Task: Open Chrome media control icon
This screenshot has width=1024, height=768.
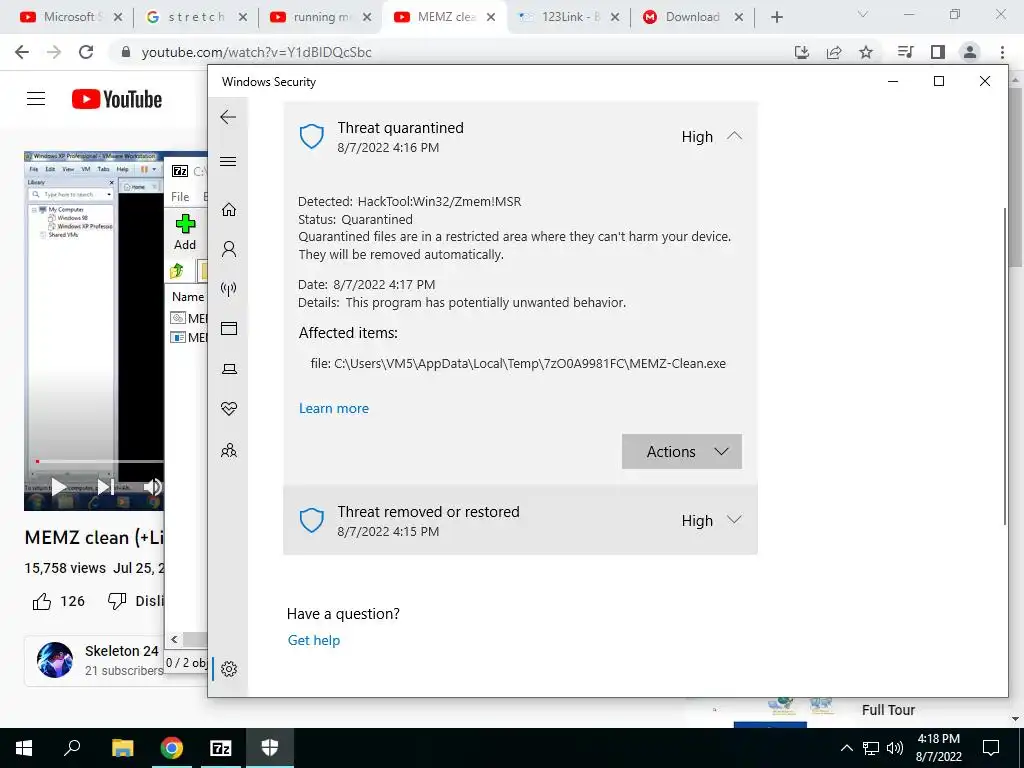Action: point(905,52)
